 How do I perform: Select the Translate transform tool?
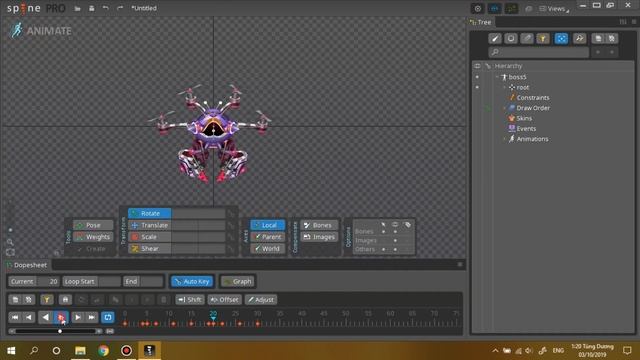(150, 225)
